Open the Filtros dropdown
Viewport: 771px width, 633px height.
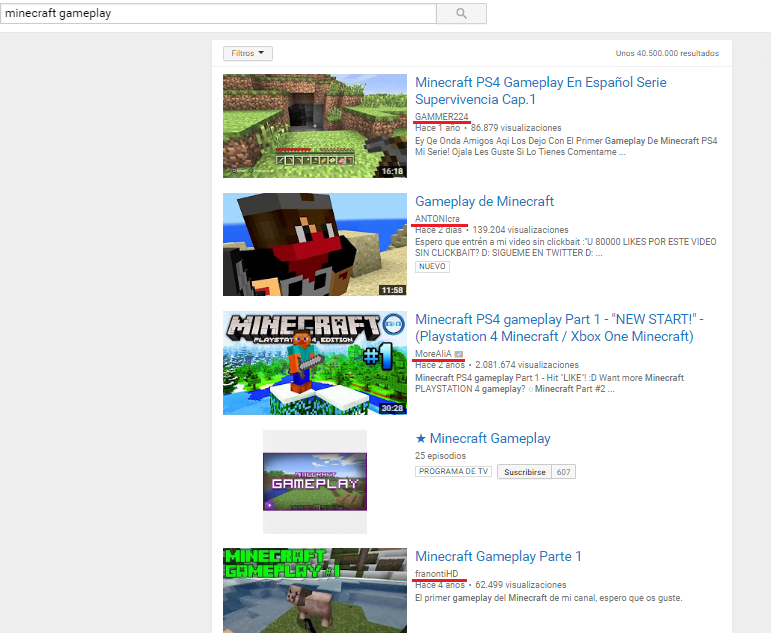pyautogui.click(x=248, y=53)
